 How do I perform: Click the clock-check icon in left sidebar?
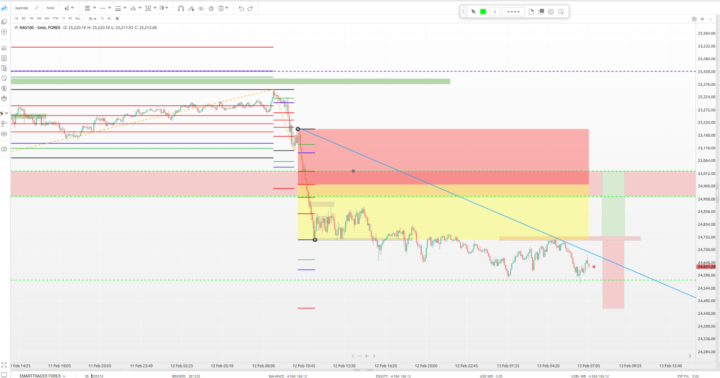4,78
